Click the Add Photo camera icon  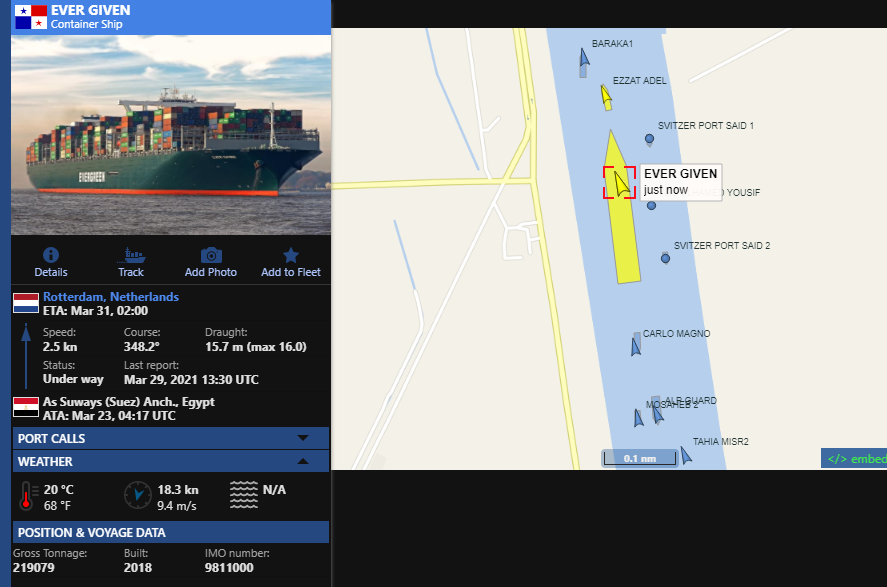click(211, 255)
